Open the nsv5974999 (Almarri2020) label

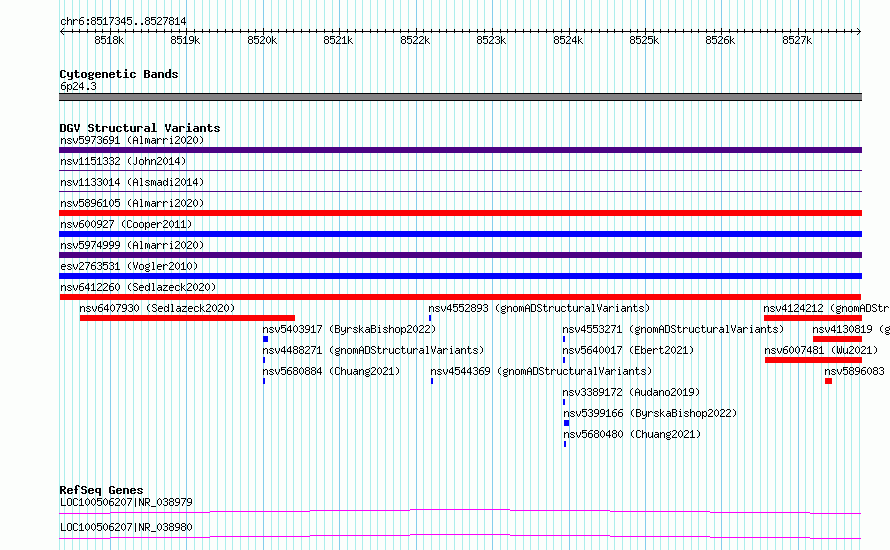tap(132, 245)
